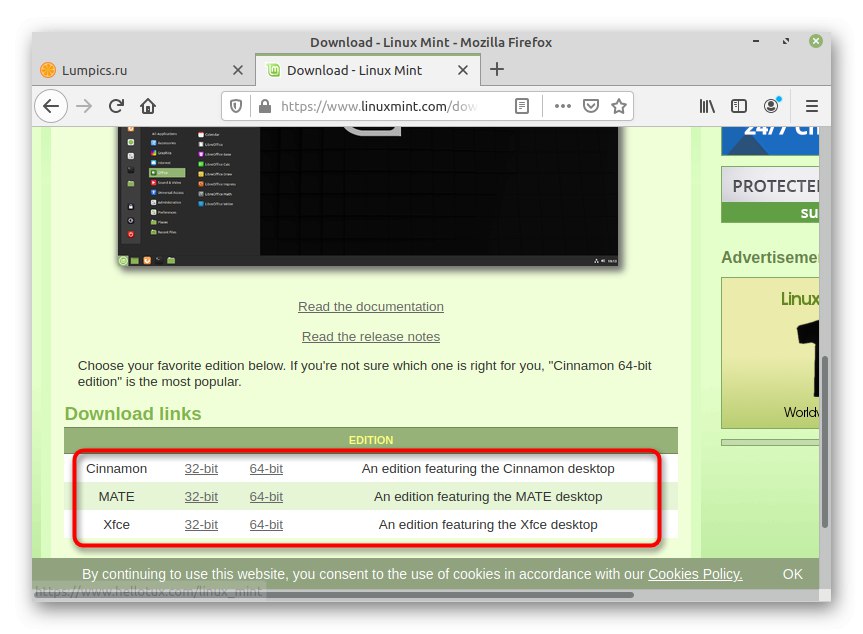The height and width of the screenshot is (634, 863).
Task: Click the Linux advertisement image in sidebar
Action: (x=770, y=353)
